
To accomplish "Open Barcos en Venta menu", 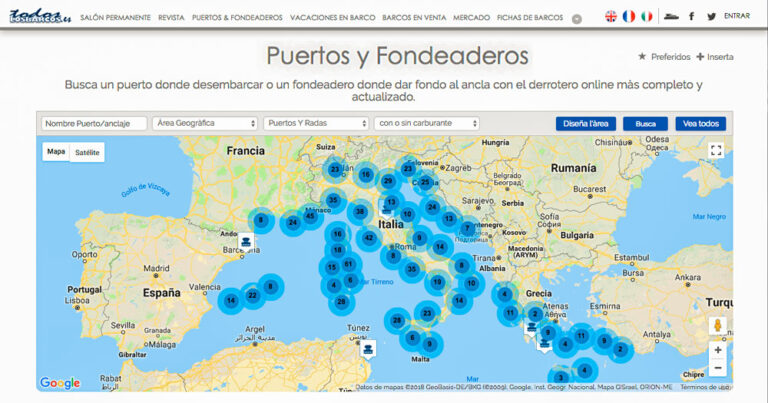I will click(414, 18).
